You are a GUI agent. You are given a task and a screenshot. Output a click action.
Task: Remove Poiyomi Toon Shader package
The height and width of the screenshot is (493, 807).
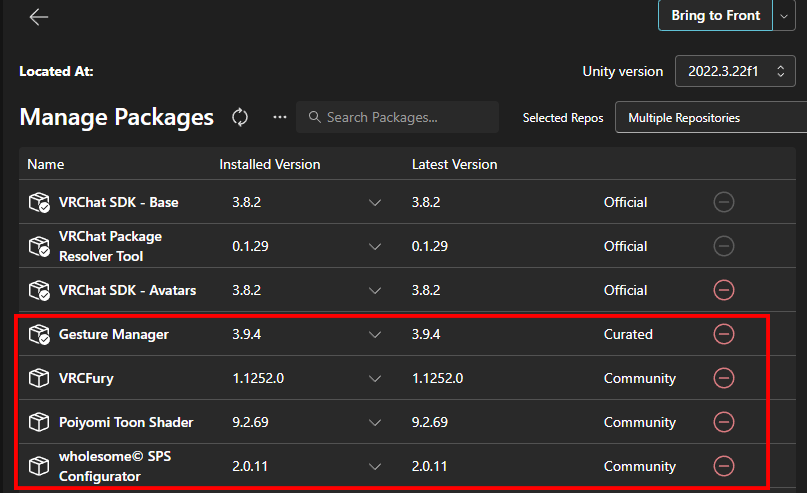724,422
